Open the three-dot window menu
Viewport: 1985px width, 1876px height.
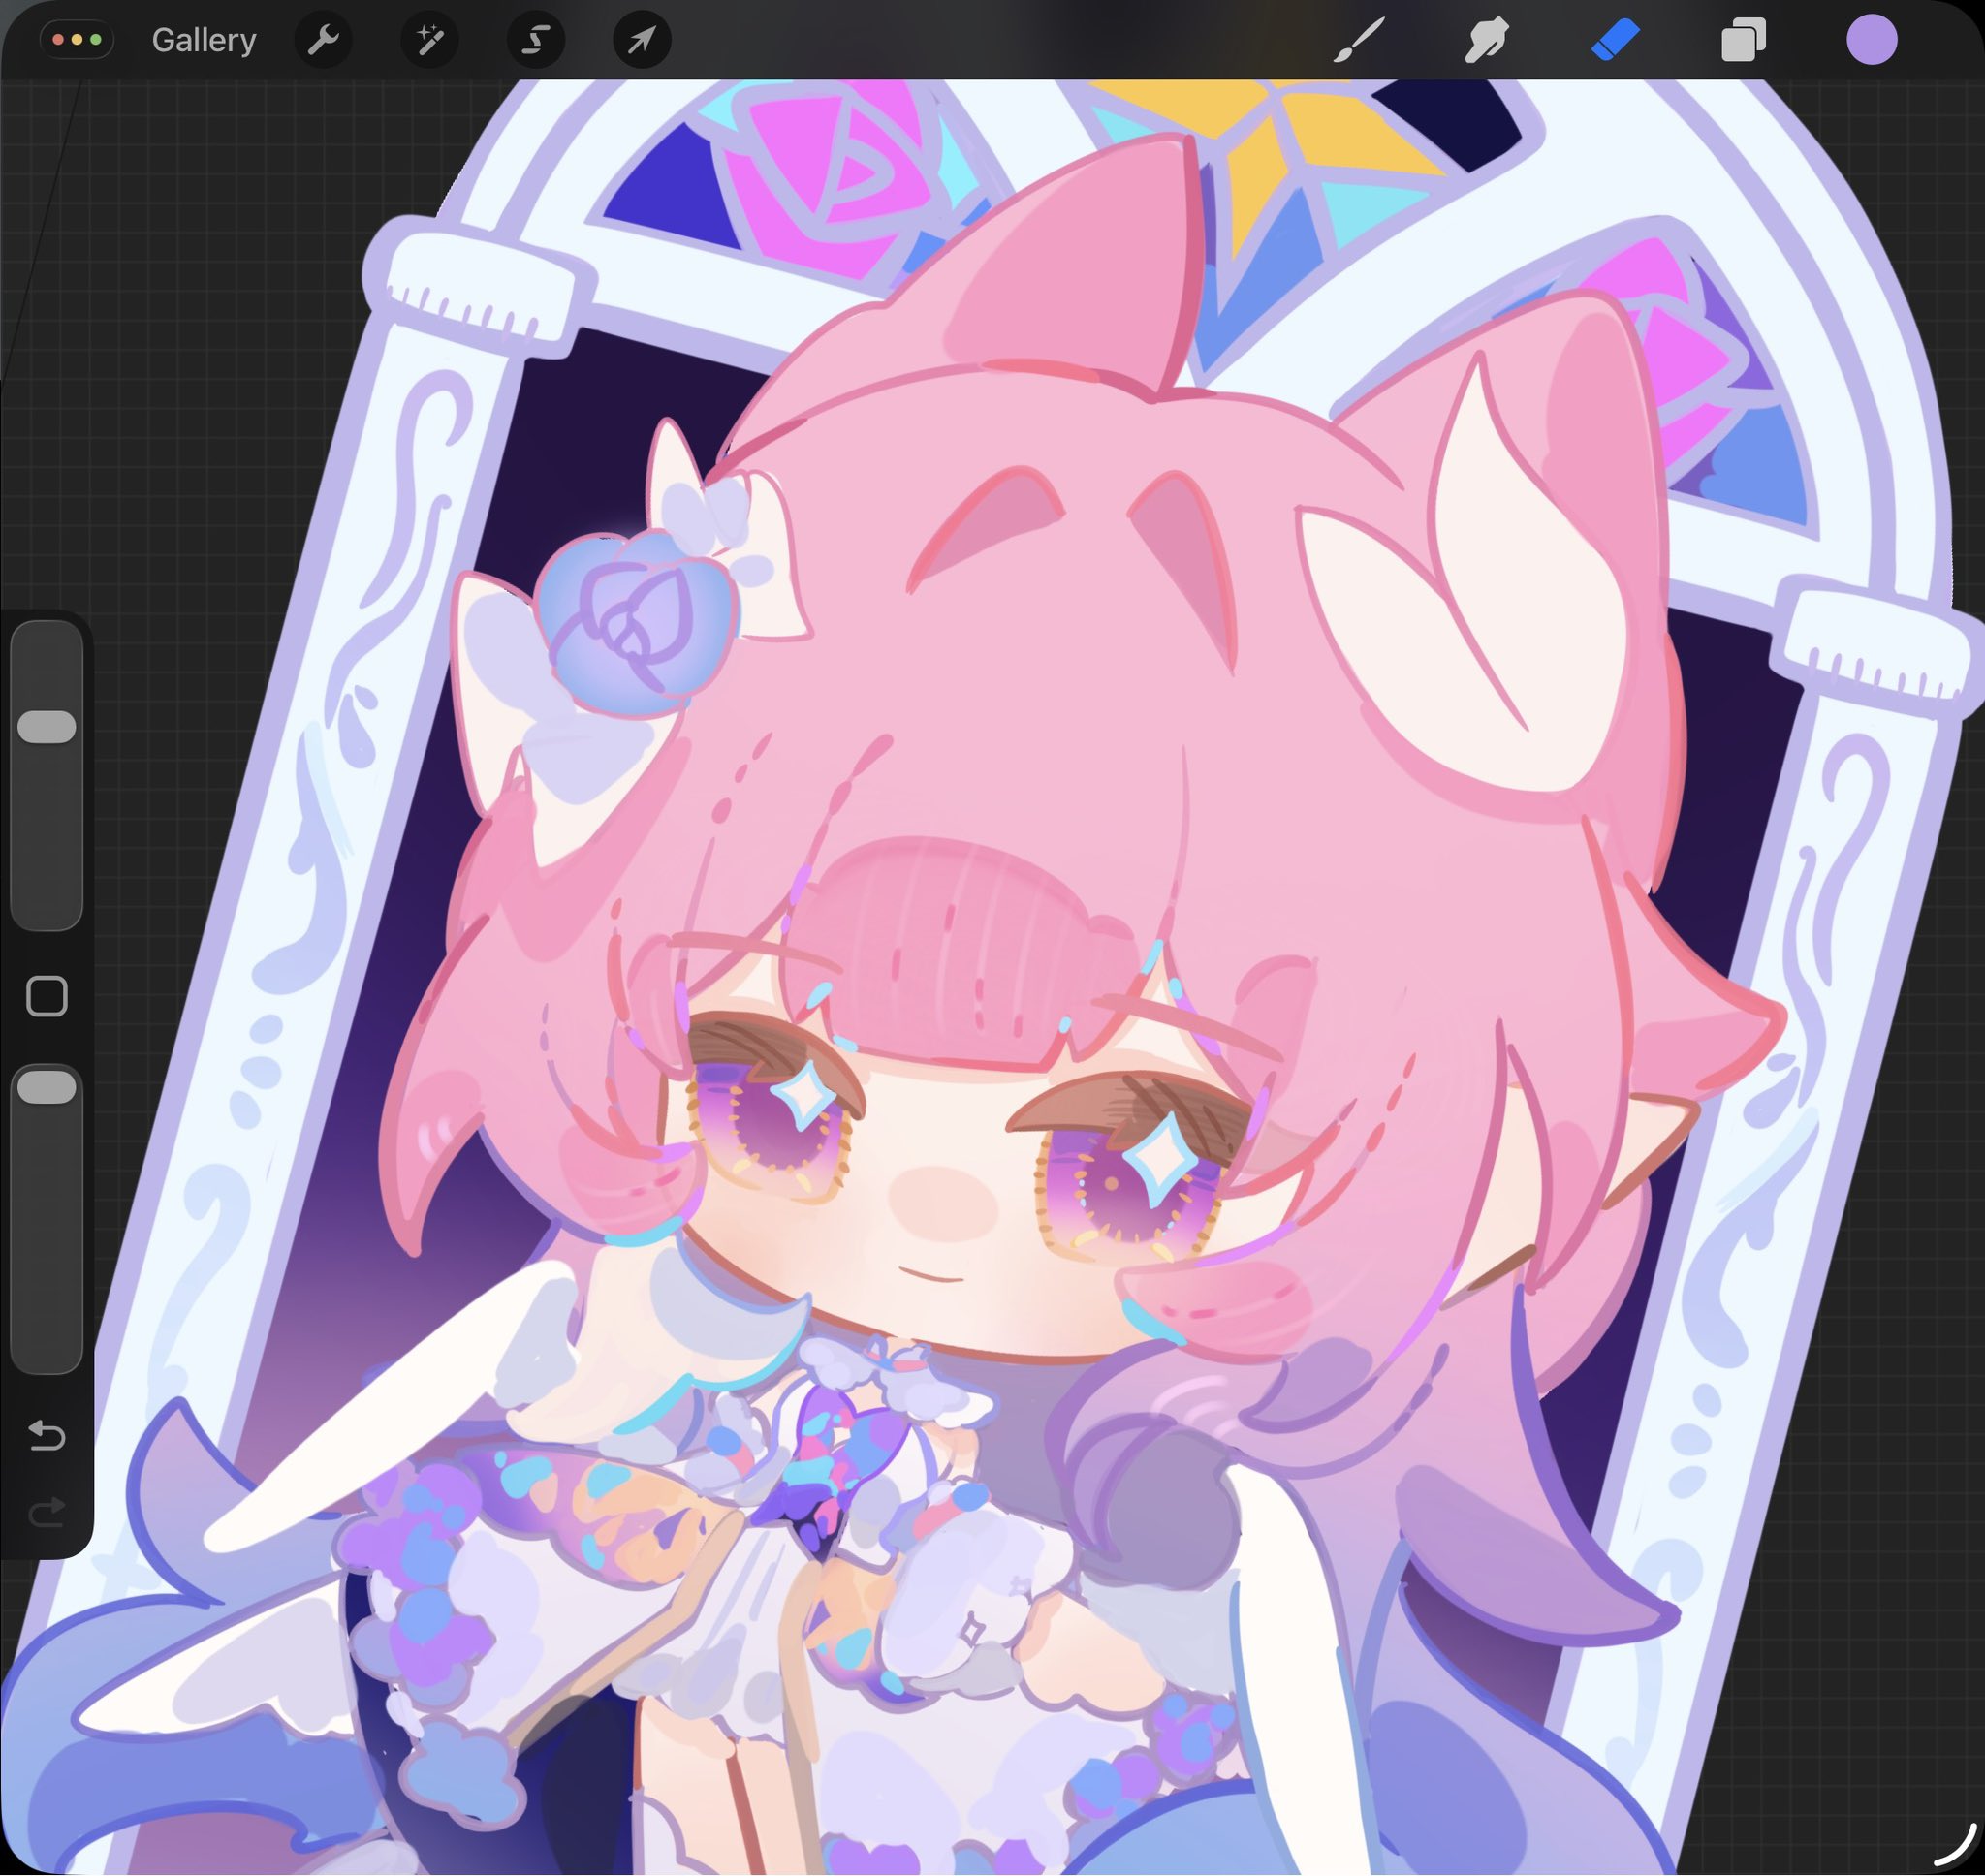[77, 41]
